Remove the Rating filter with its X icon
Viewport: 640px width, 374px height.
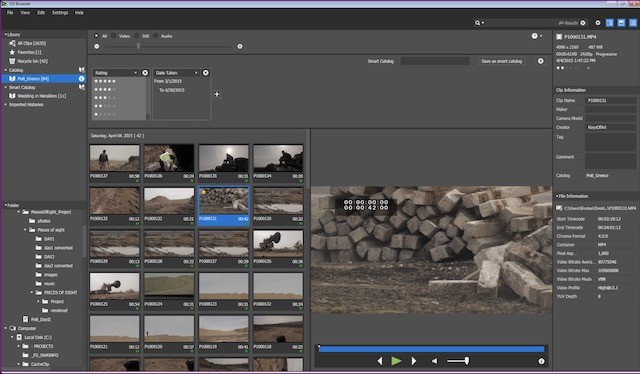point(145,73)
